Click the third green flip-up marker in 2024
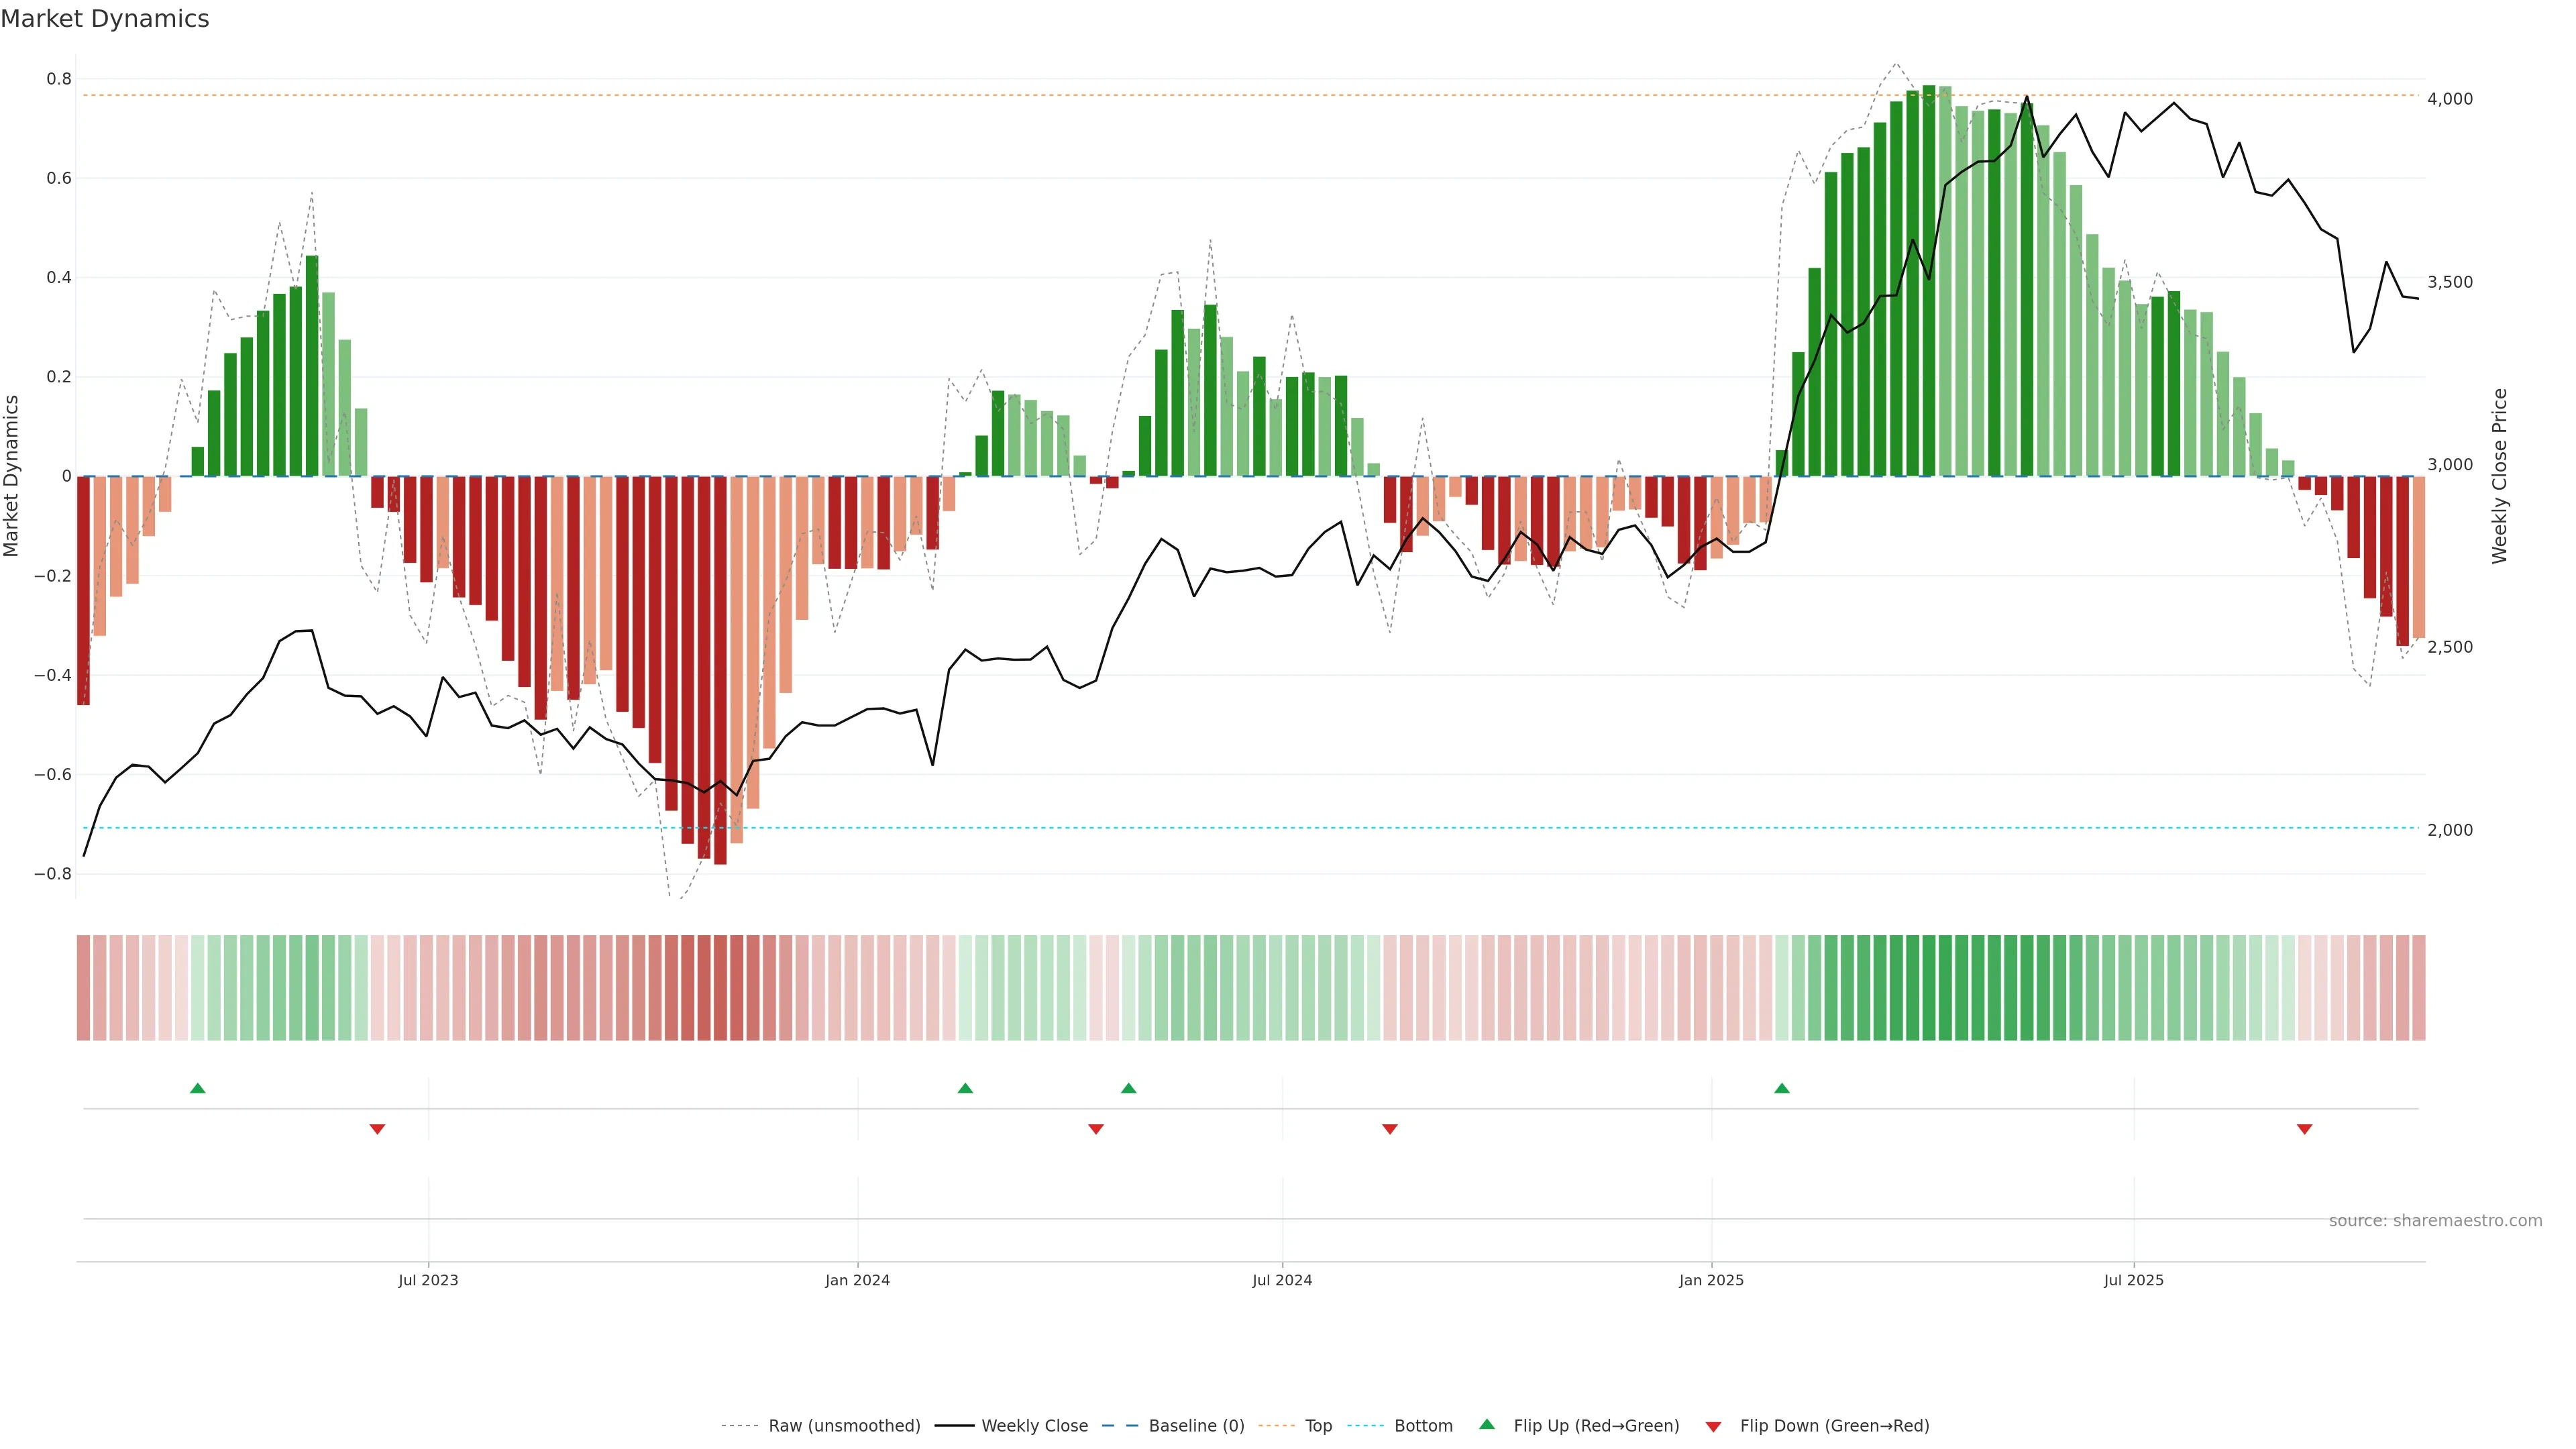 pos(1129,1088)
